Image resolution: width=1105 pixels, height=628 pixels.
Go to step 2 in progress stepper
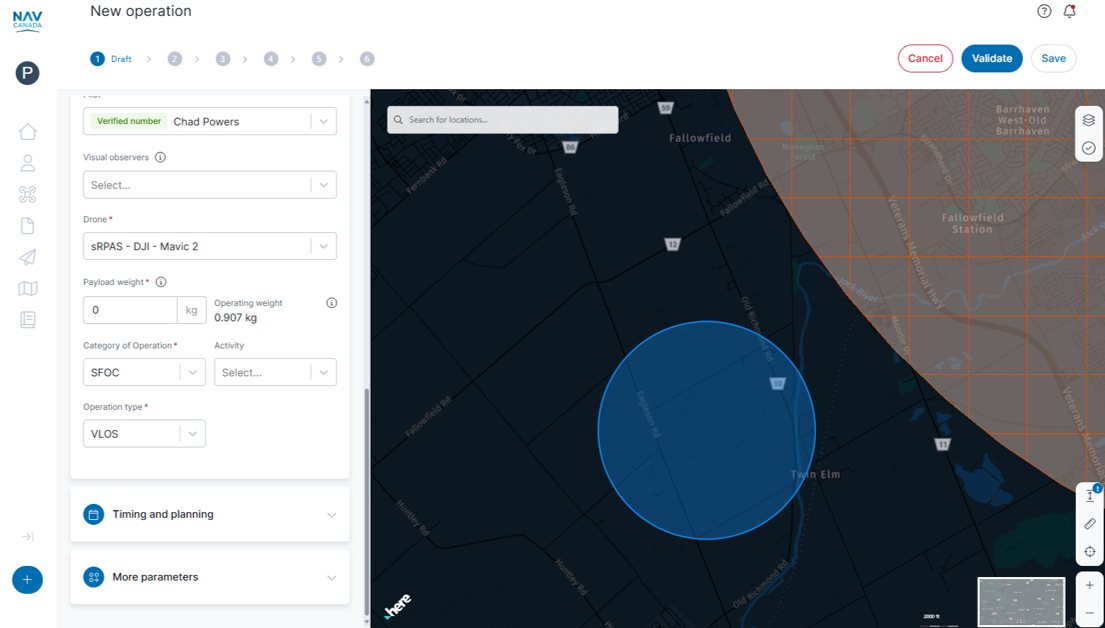point(175,59)
